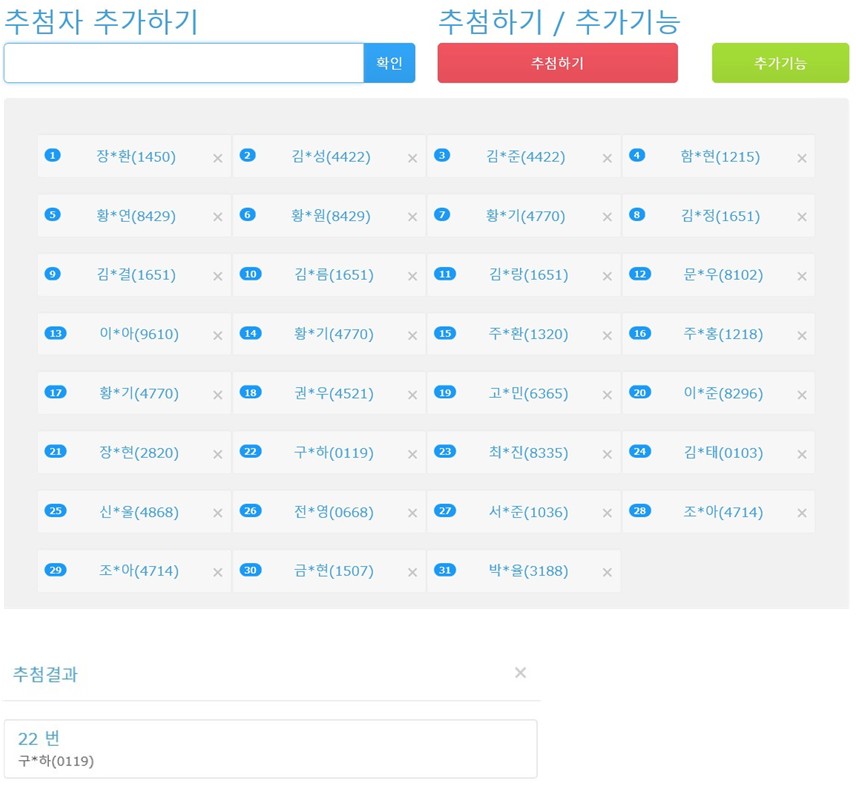The width and height of the screenshot is (856, 793).
Task: Select participant name 권*우(4521)
Action: (334, 394)
